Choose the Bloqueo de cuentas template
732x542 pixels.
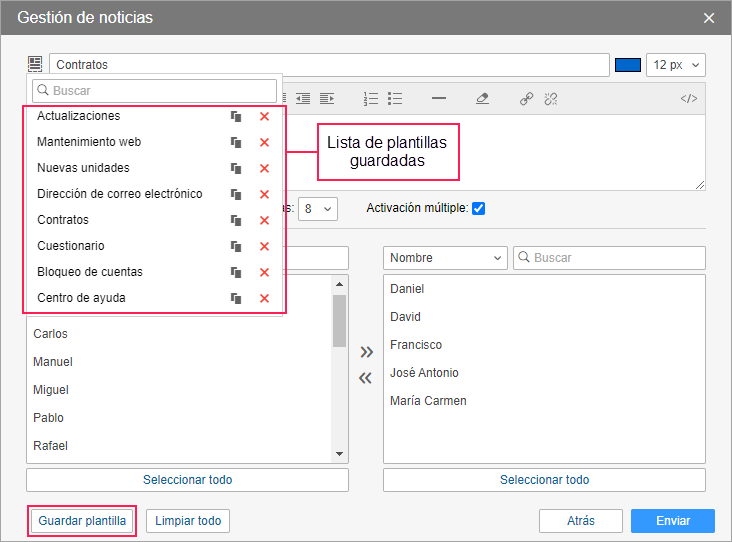click(x=89, y=272)
